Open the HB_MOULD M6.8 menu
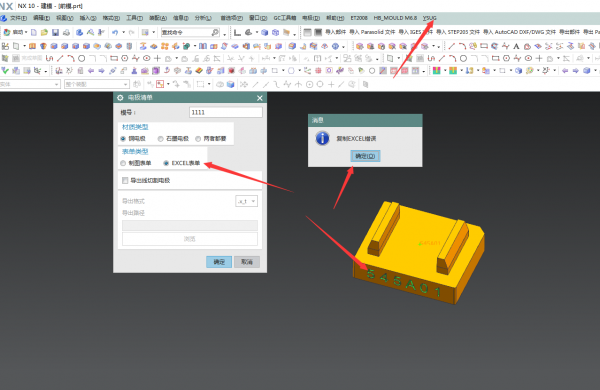 [395, 18]
